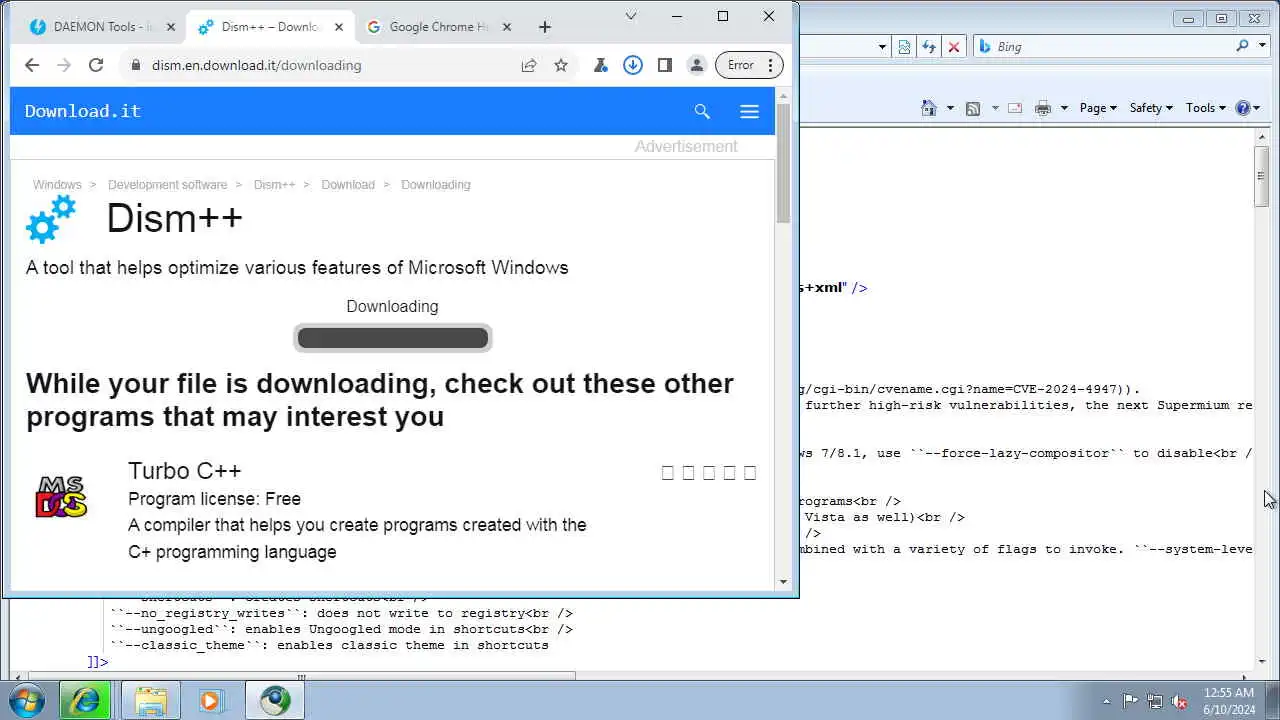The width and height of the screenshot is (1280, 720).
Task: Refresh the page in Internet Explorer
Action: click(x=929, y=46)
